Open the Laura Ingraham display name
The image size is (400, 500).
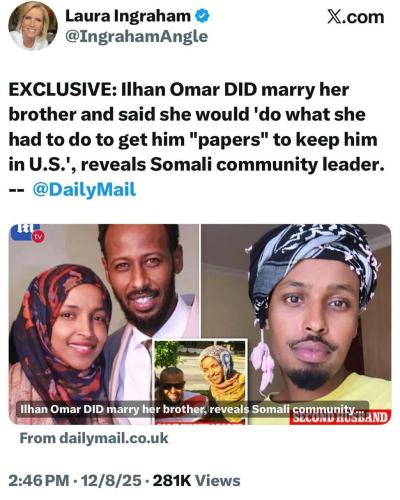[x=128, y=16]
